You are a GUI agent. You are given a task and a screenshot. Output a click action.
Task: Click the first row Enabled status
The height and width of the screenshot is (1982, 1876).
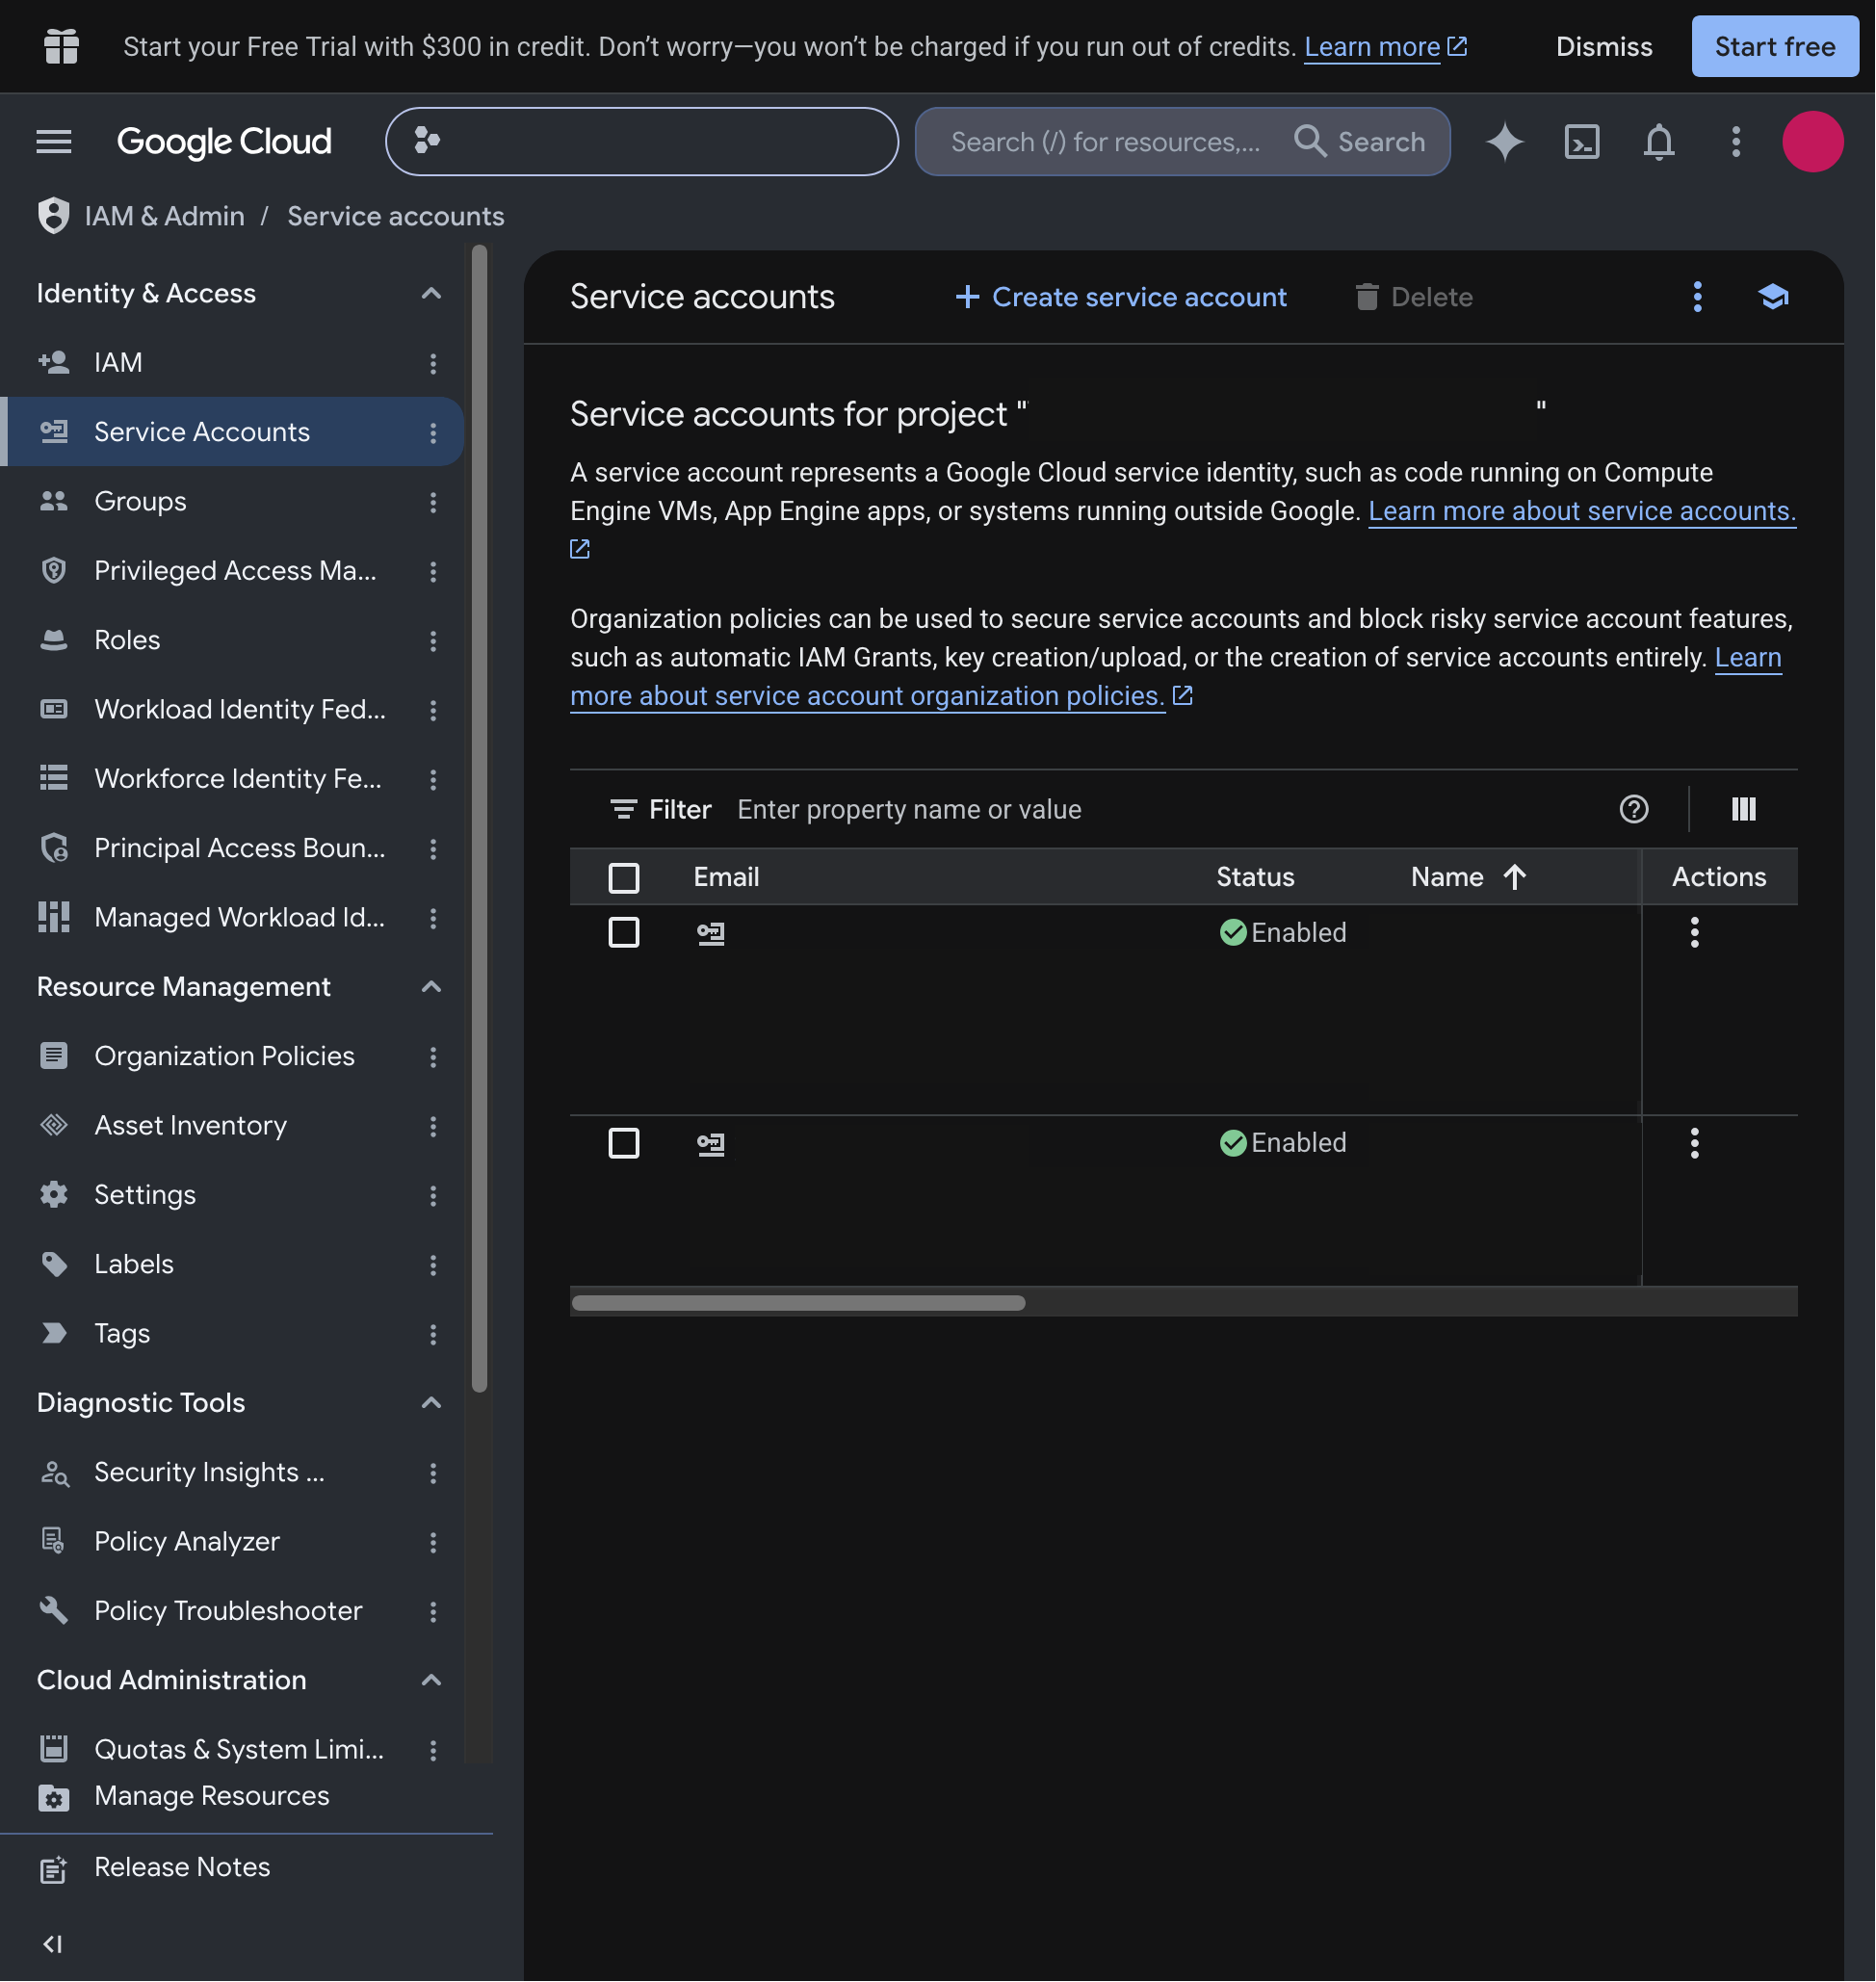click(x=1283, y=933)
